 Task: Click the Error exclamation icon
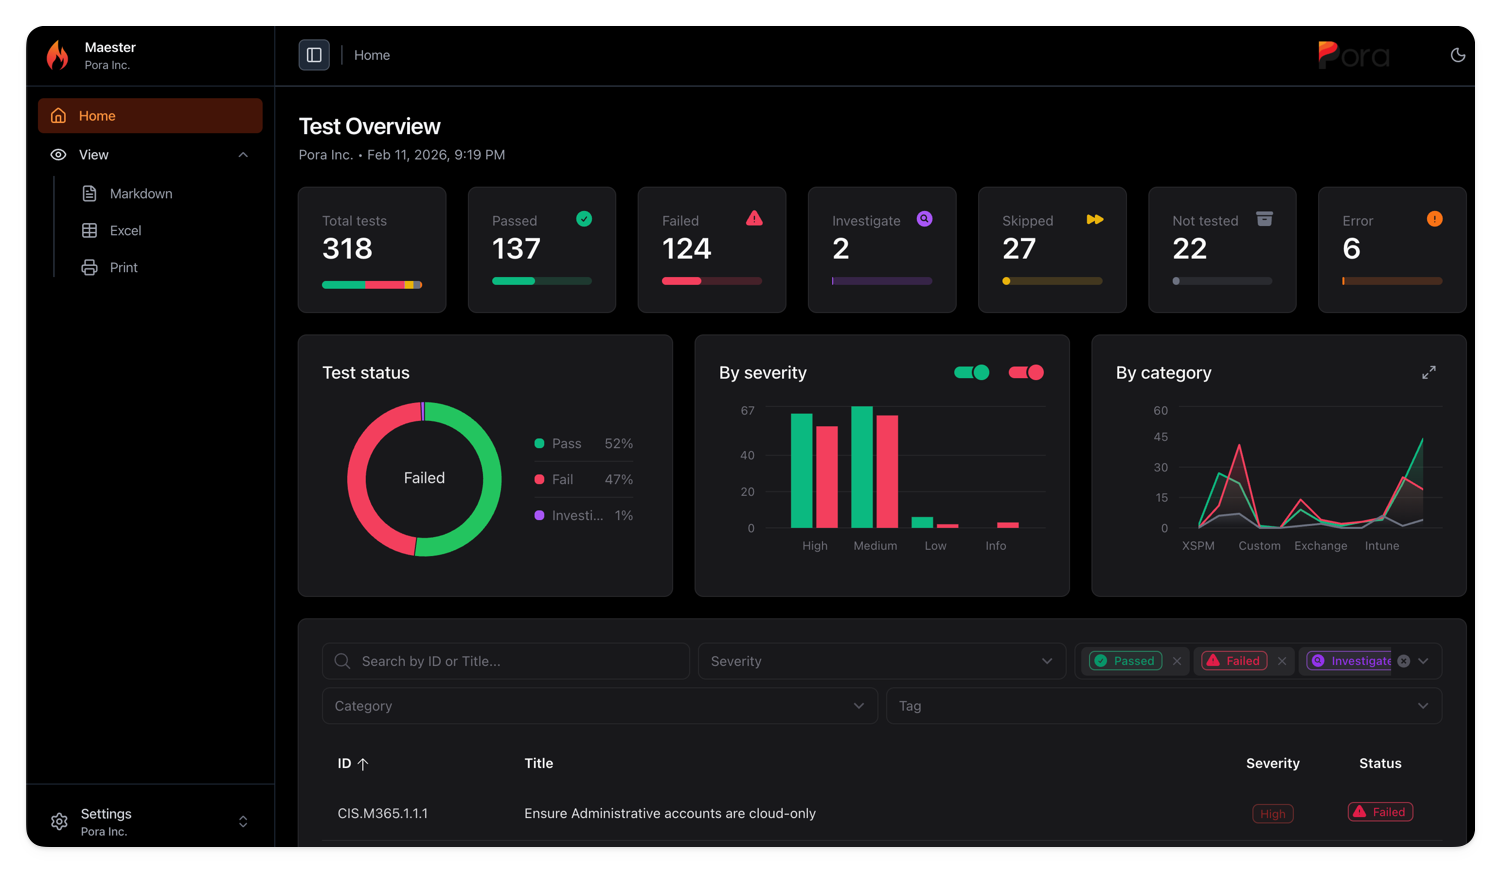pyautogui.click(x=1434, y=219)
